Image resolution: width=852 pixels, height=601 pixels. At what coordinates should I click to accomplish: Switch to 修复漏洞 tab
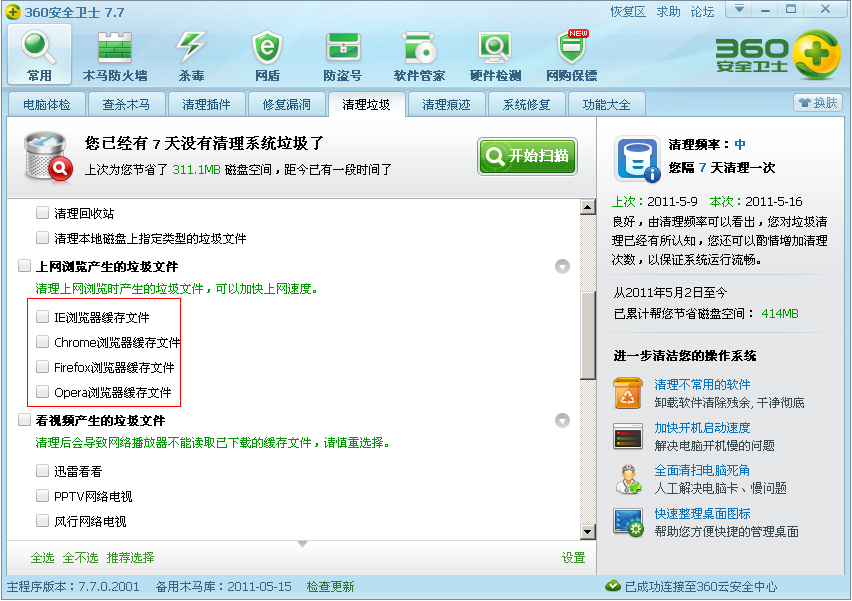click(286, 104)
